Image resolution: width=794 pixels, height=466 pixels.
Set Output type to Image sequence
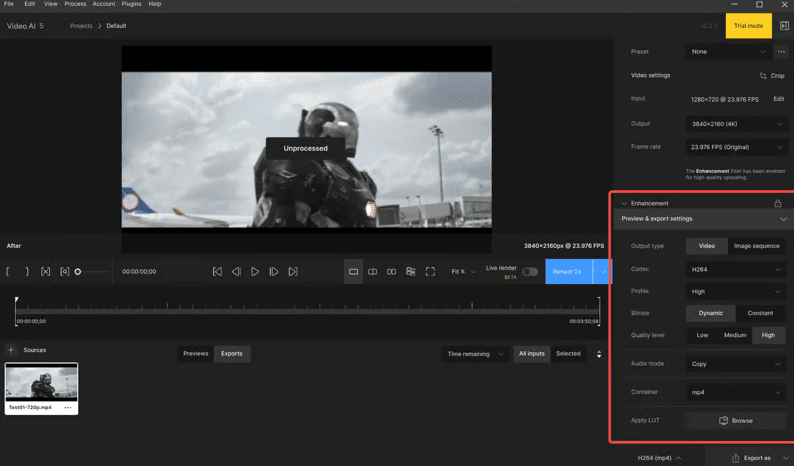757,246
